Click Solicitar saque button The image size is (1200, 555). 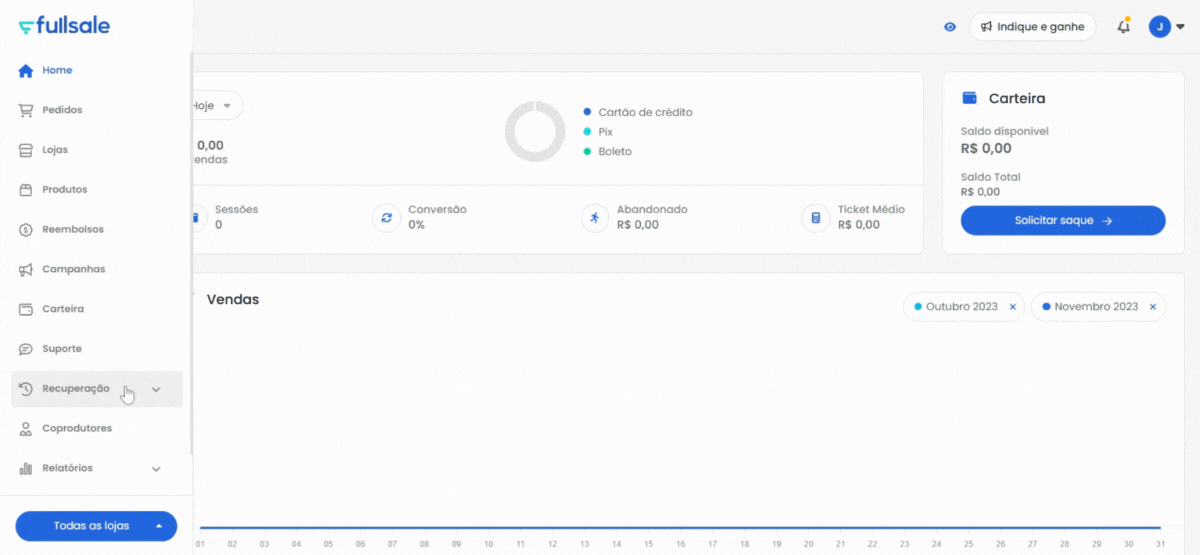point(1063,220)
